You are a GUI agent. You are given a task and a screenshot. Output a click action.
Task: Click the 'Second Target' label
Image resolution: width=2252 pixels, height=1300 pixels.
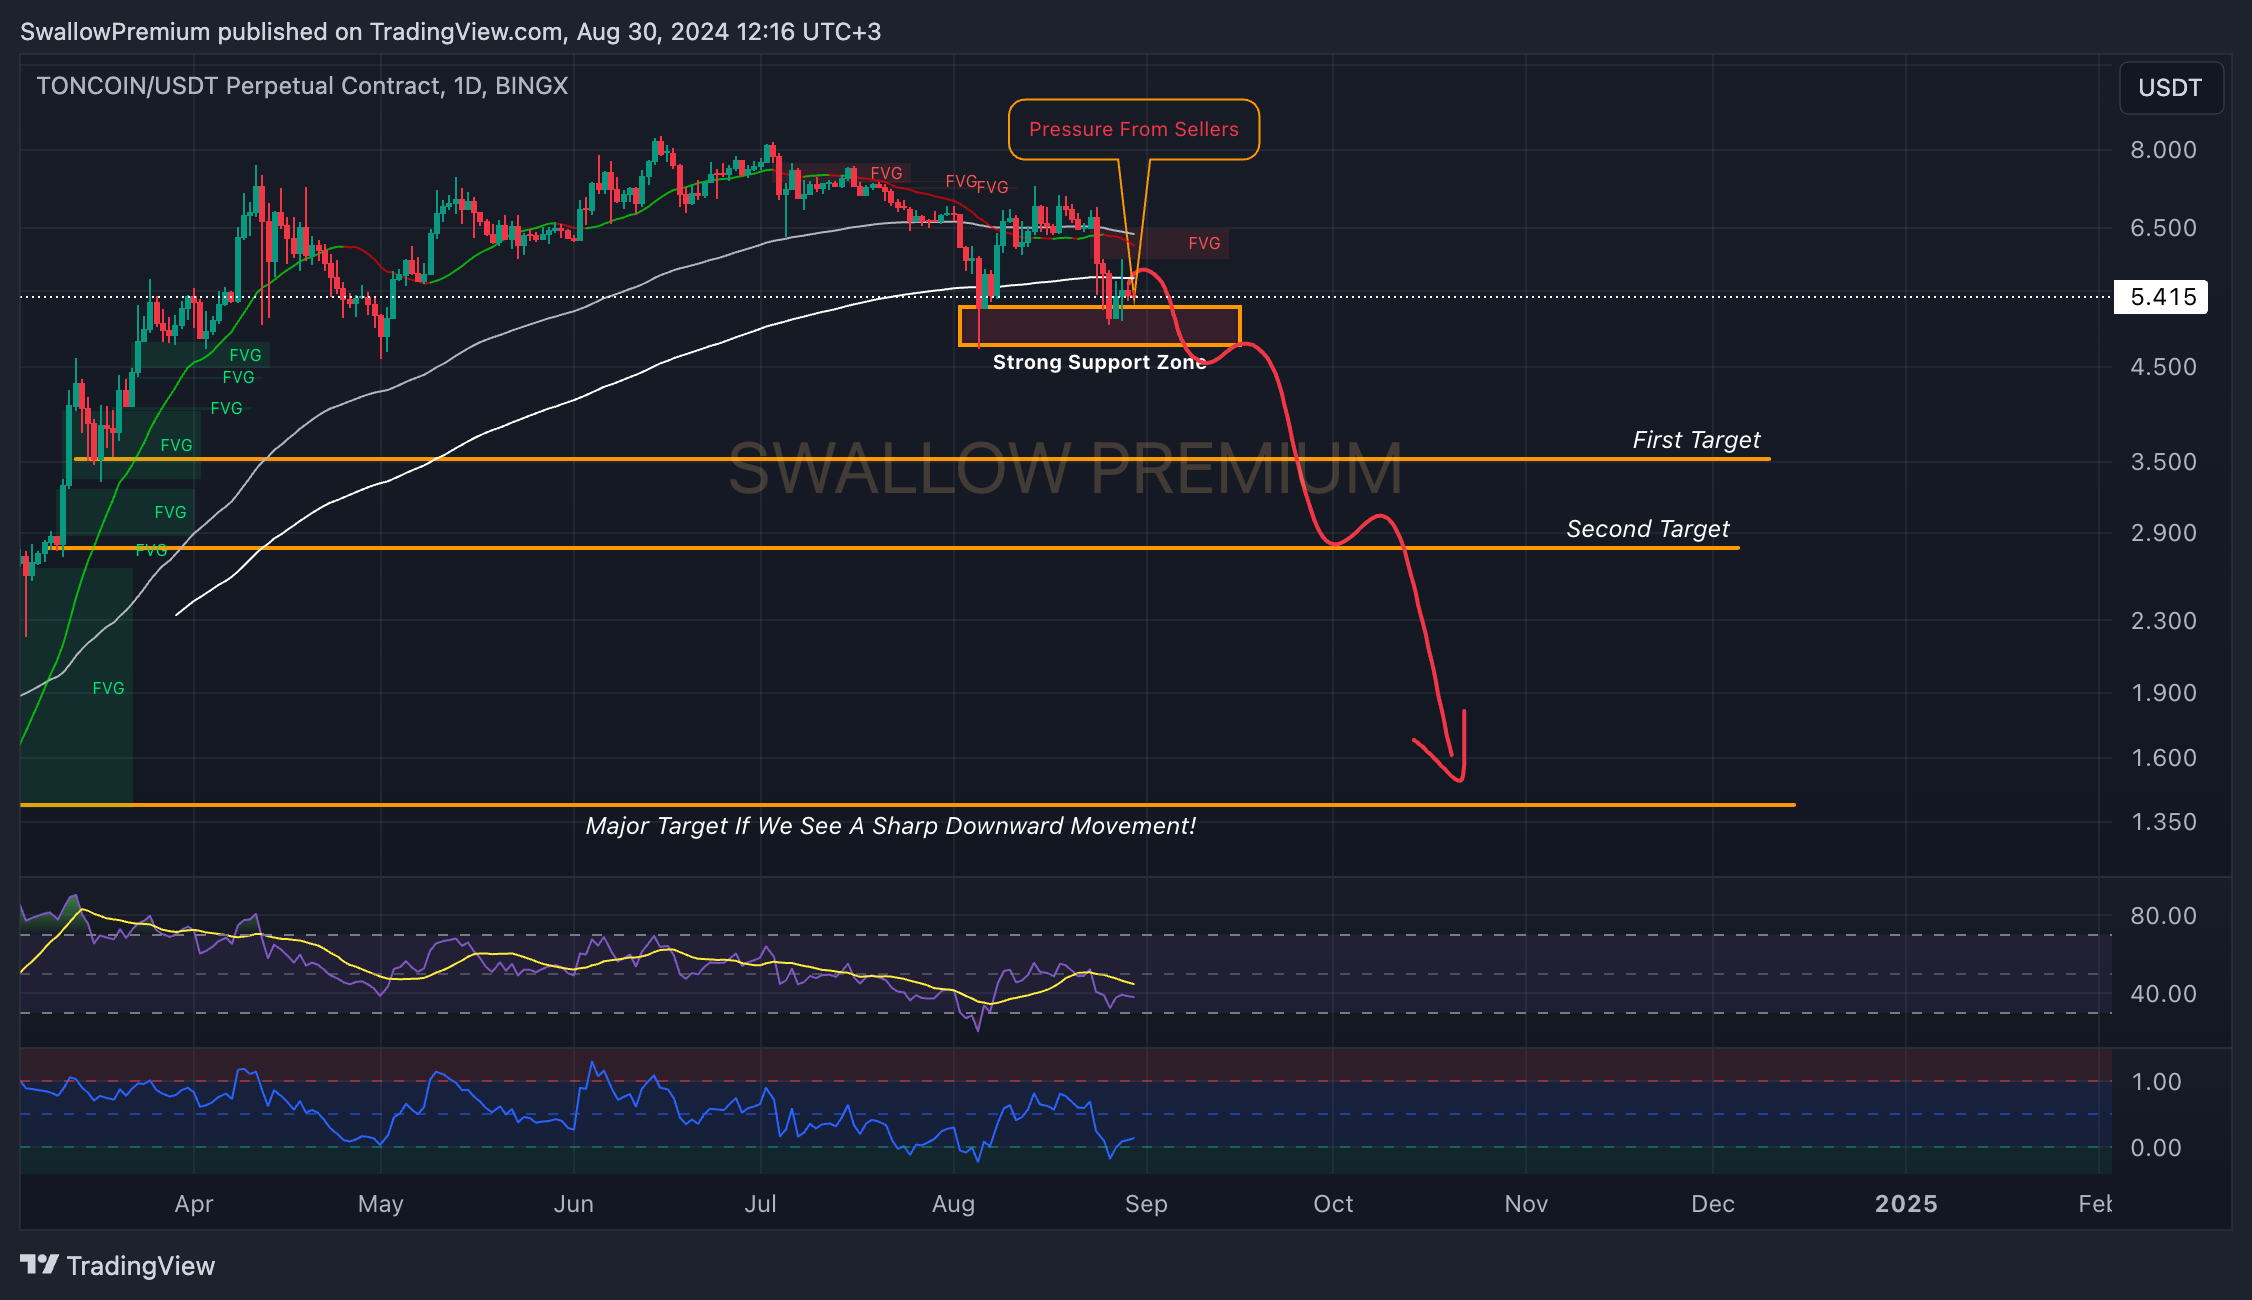click(1647, 529)
